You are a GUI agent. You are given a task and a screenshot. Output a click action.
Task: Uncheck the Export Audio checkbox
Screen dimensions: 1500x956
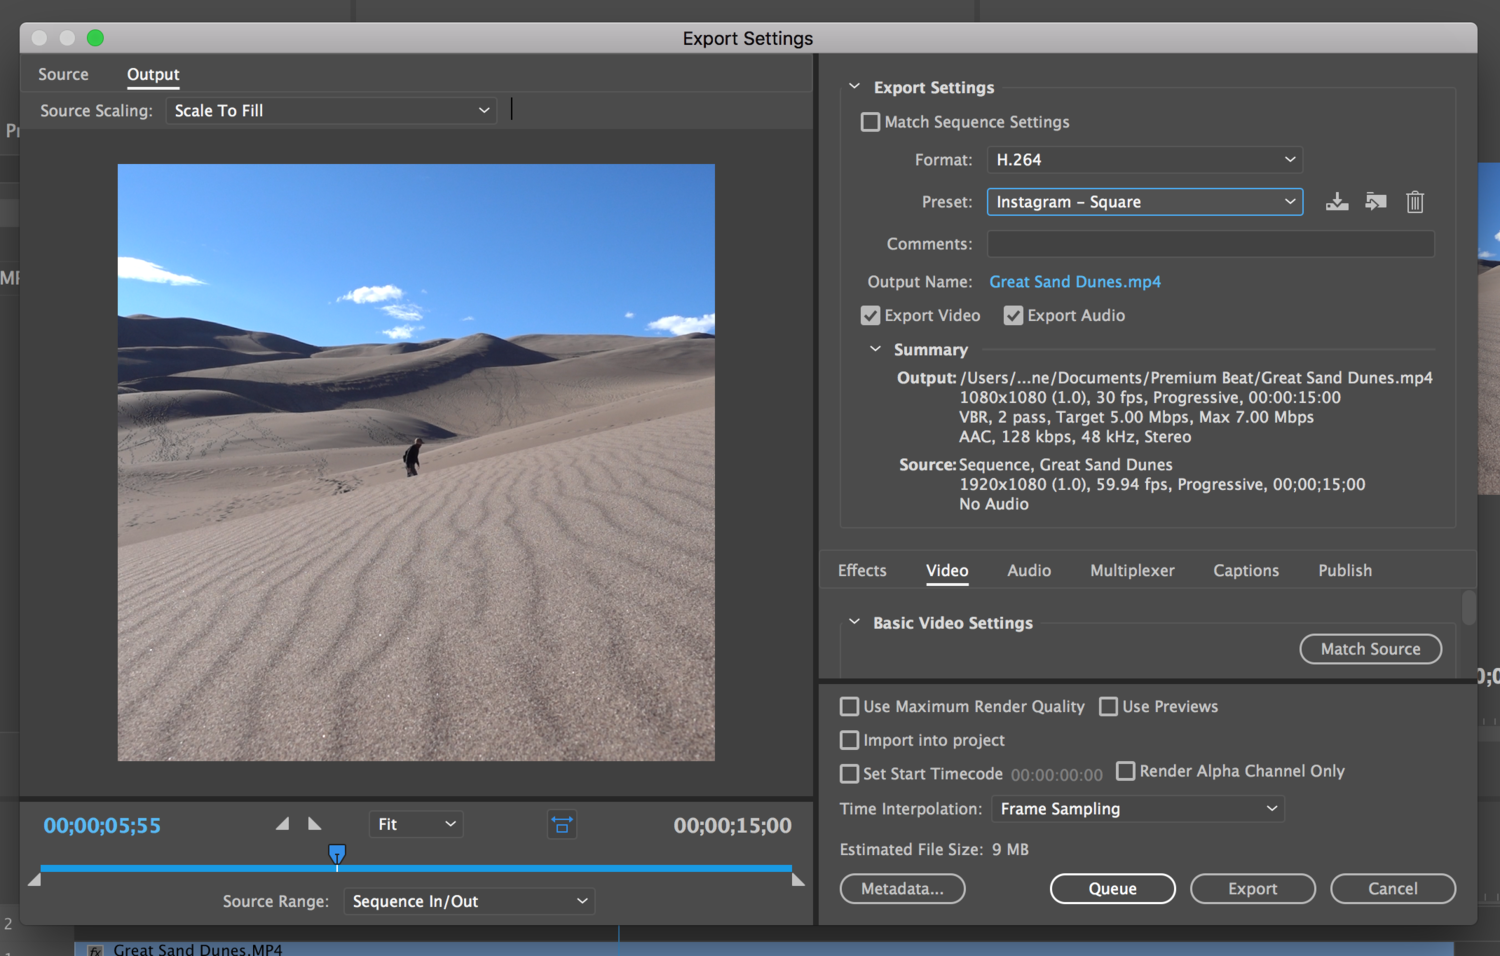[1013, 316]
